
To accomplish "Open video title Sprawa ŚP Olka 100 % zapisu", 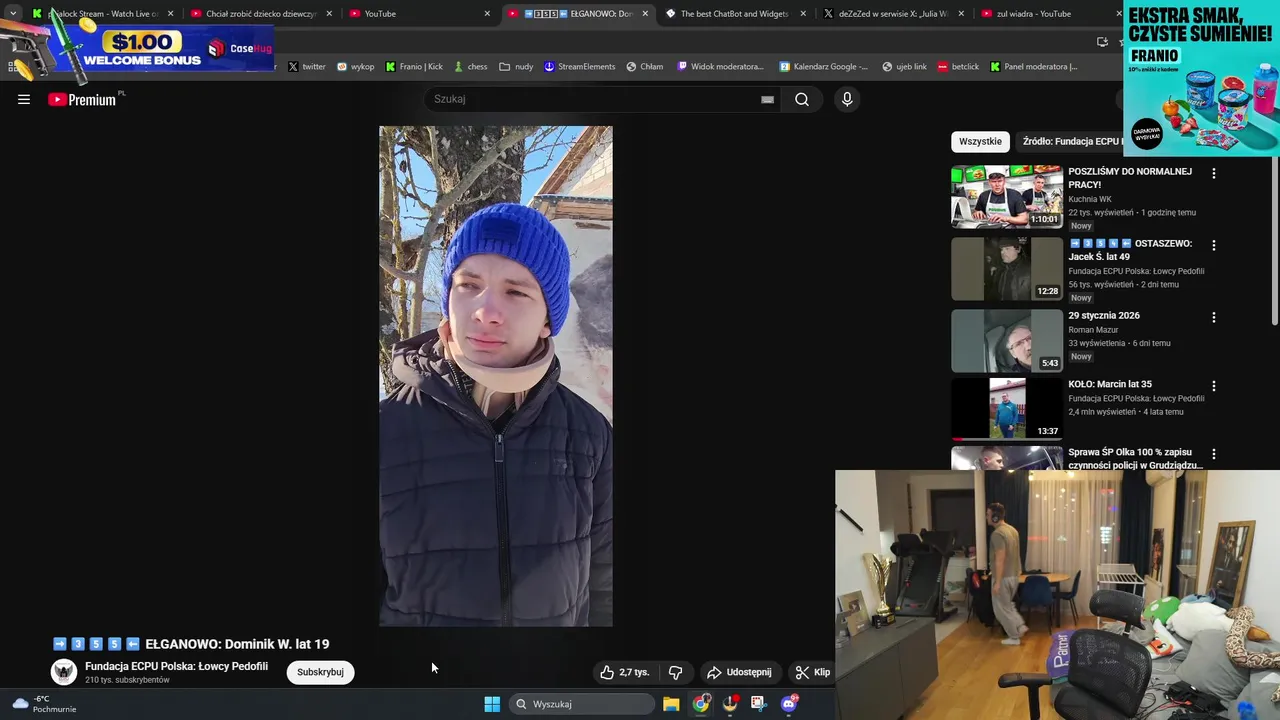I will [1135, 458].
